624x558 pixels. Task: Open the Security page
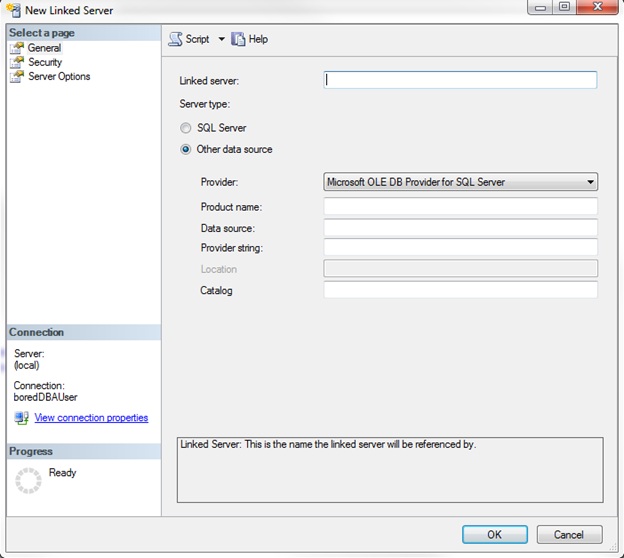coord(45,62)
